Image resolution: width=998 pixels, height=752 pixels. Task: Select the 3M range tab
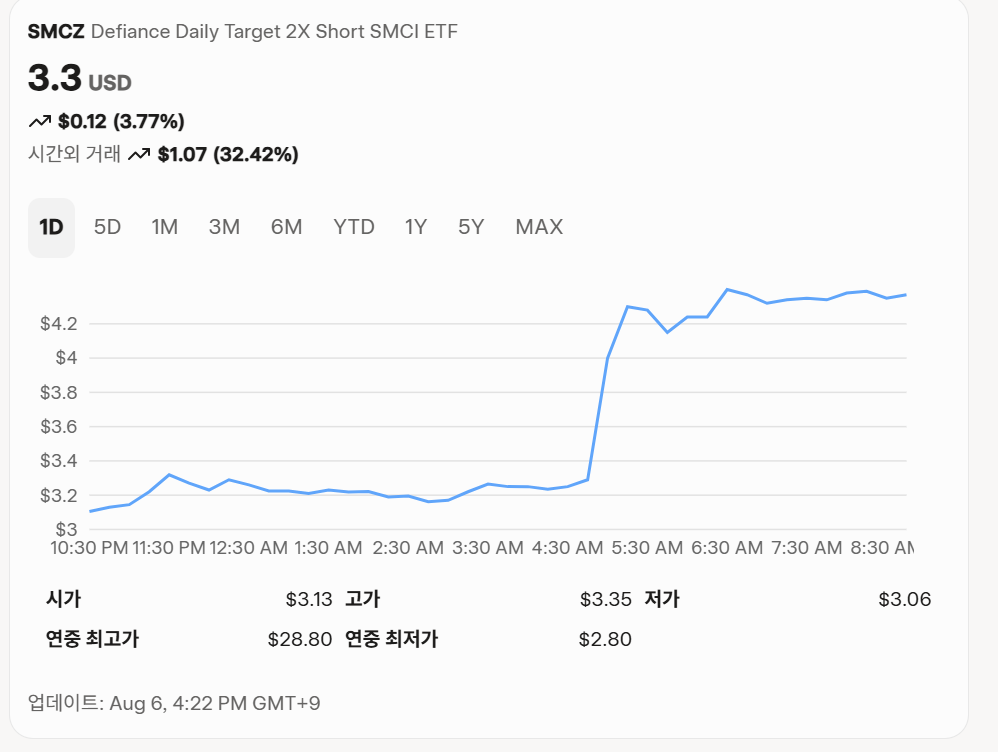coord(224,227)
